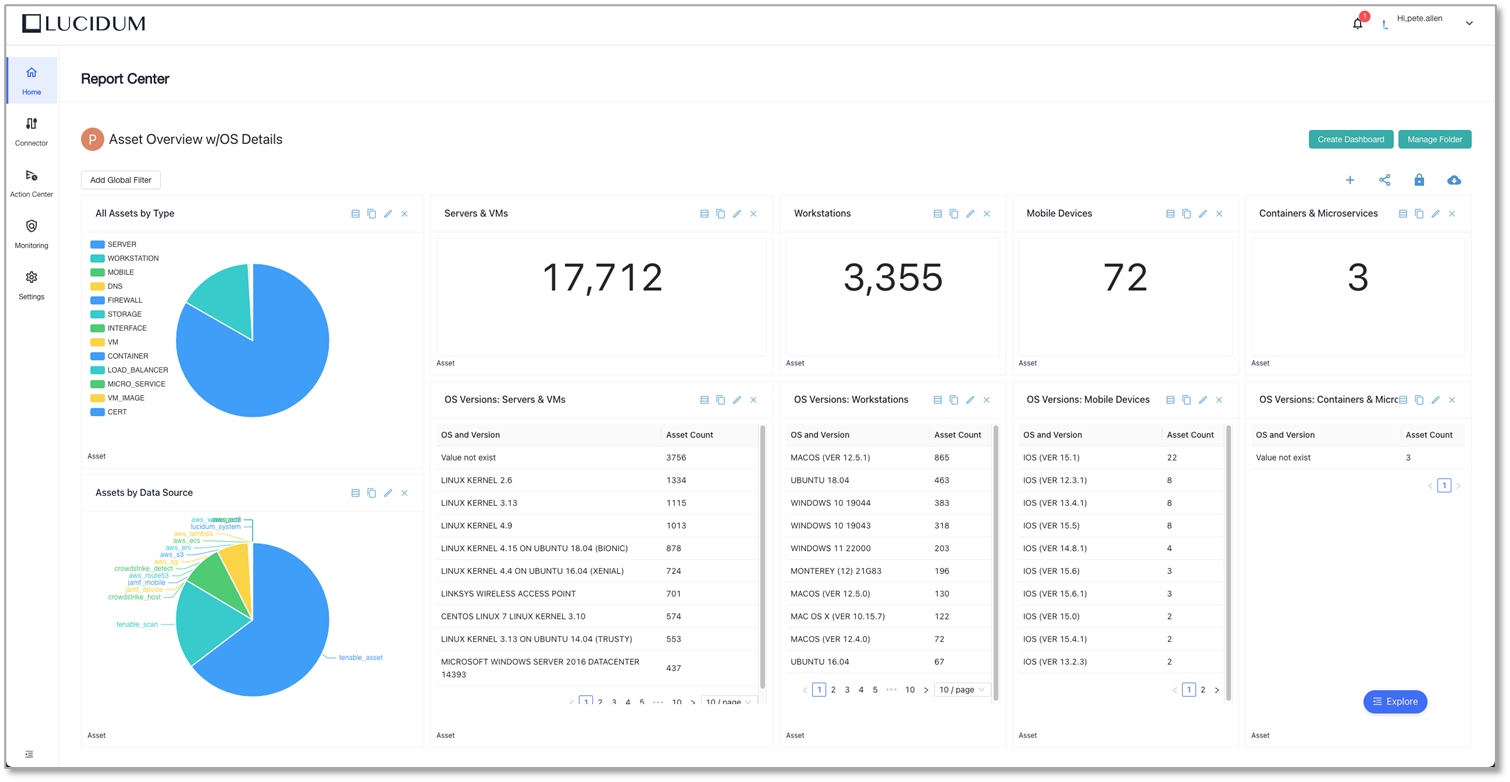The image size is (1510, 782).
Task: Open Workstations table 10 / page selector
Action: pos(961,690)
